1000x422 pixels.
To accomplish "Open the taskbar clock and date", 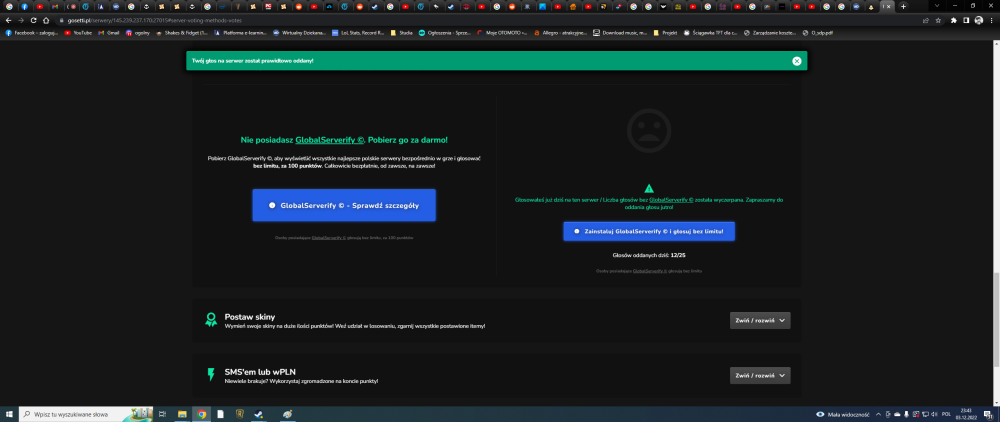I will 965,414.
